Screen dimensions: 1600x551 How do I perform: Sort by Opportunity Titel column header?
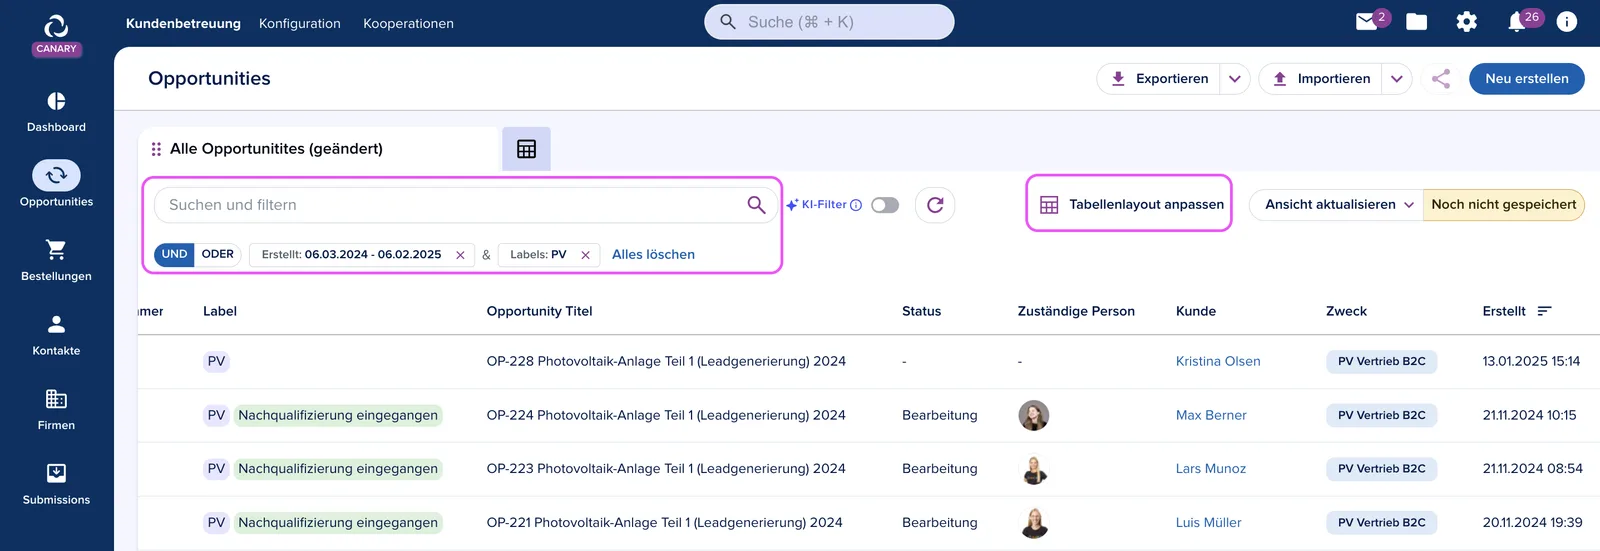[x=539, y=311]
